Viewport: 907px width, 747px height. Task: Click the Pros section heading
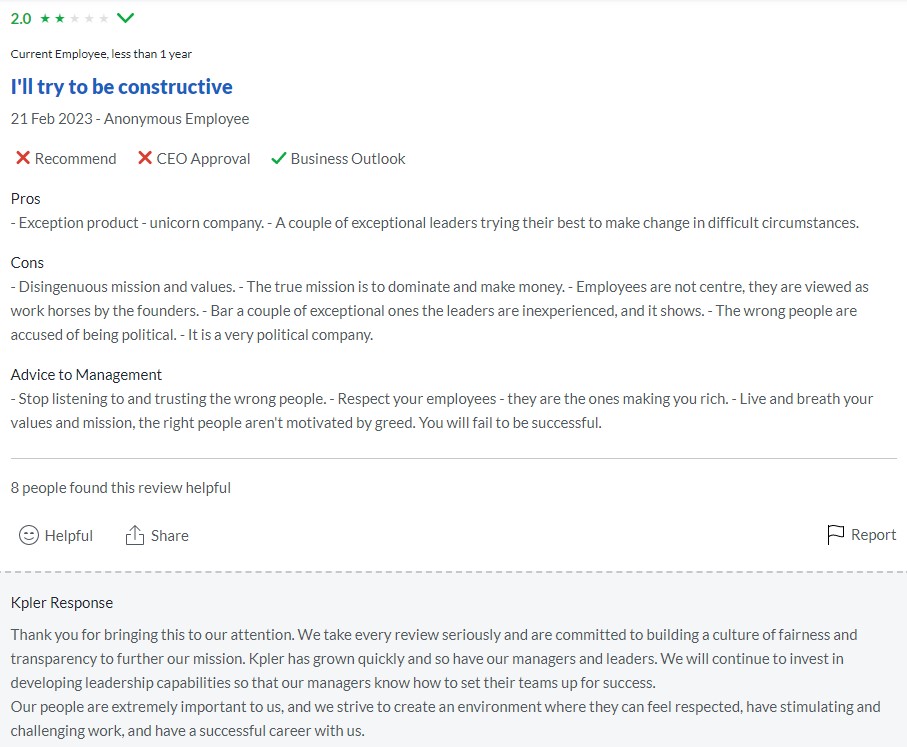tap(26, 199)
